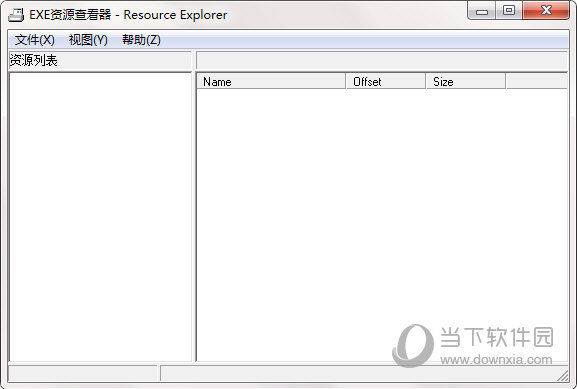
Task: Click the resize grip in status bar corner
Action: coord(563,376)
